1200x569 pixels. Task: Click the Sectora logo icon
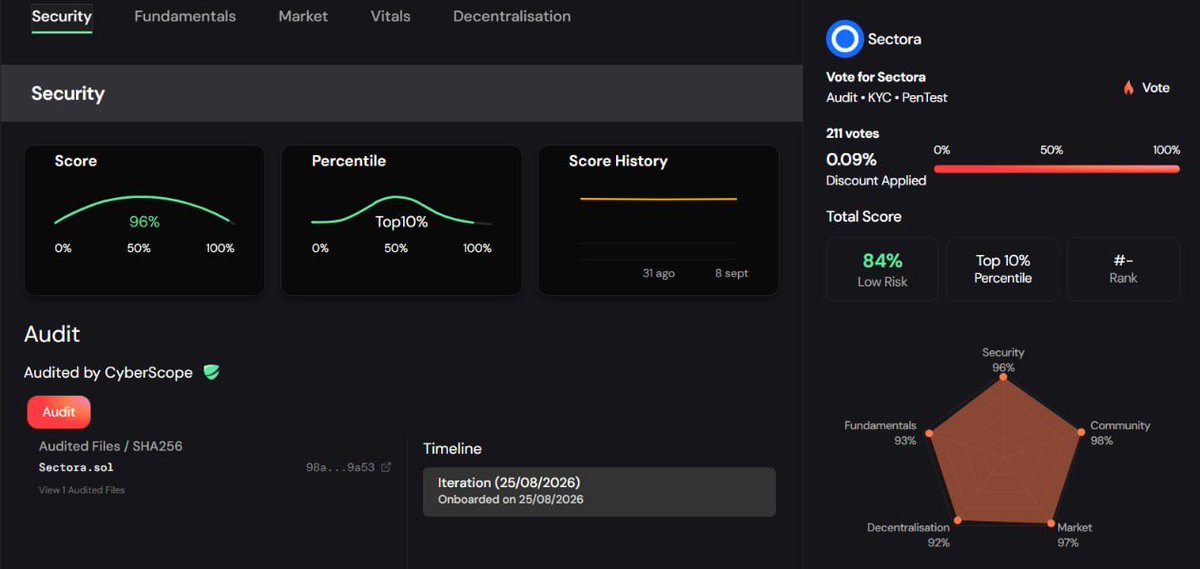pyautogui.click(x=844, y=39)
